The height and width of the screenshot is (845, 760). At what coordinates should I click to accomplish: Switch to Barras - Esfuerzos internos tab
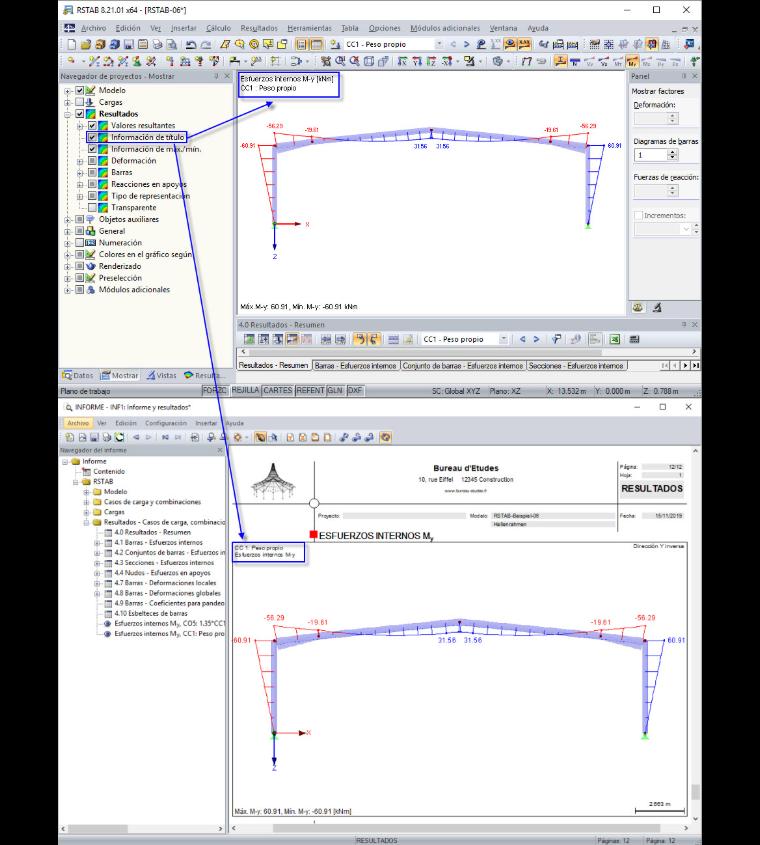(355, 365)
